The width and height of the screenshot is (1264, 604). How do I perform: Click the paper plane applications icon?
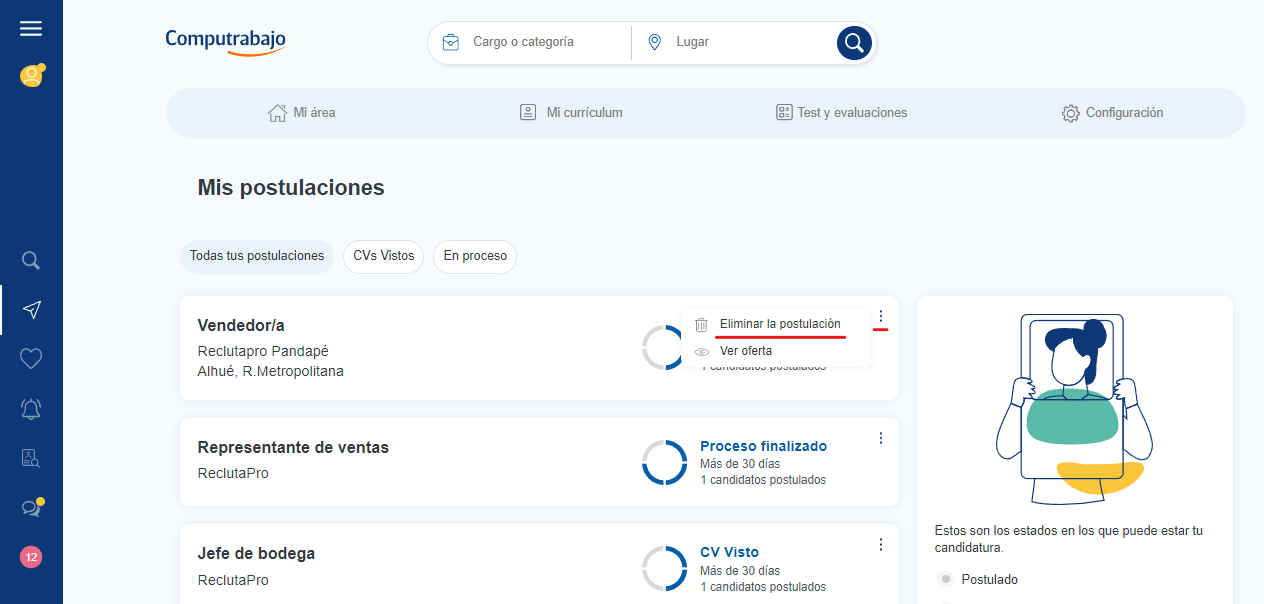click(31, 310)
